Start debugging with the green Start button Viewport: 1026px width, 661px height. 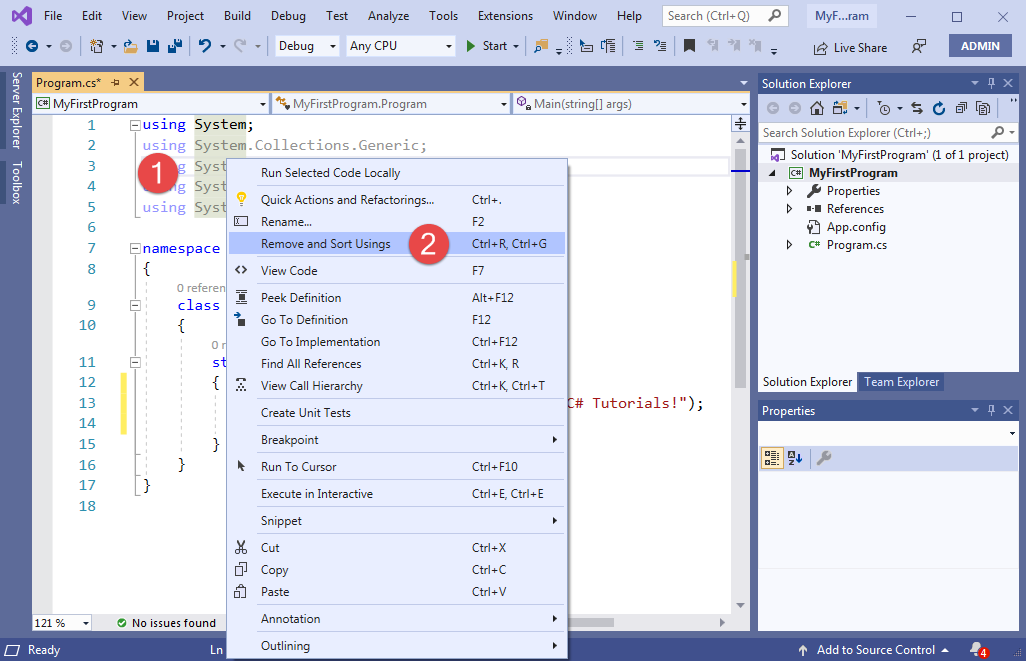pyautogui.click(x=488, y=46)
